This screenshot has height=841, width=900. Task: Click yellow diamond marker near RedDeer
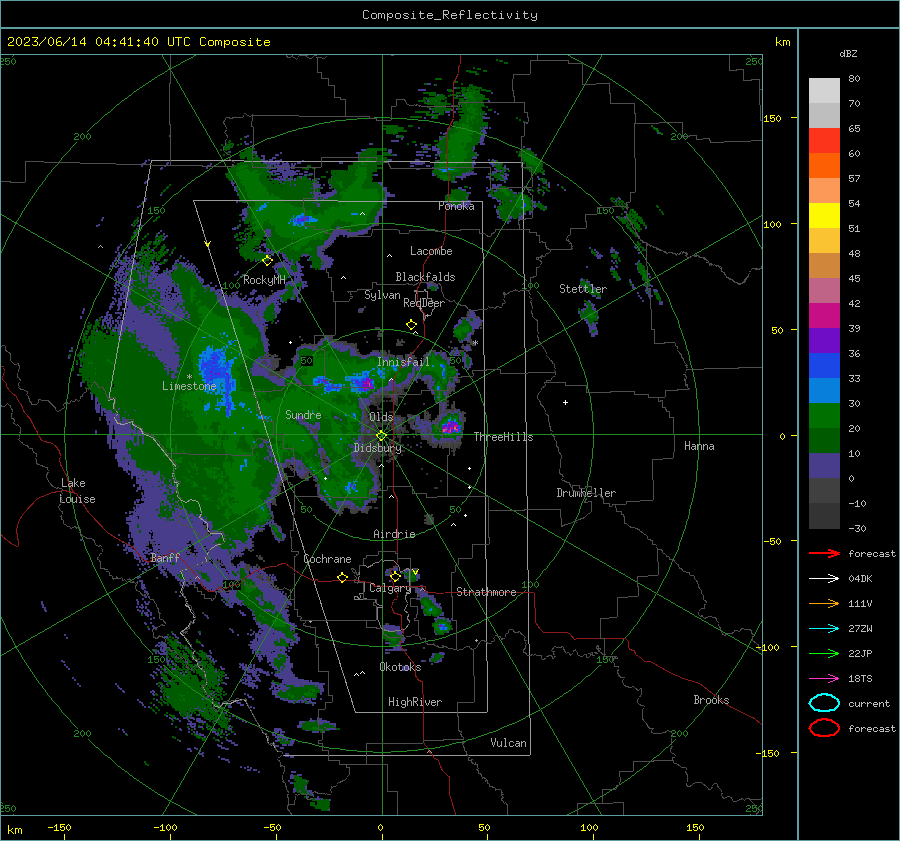pos(411,325)
